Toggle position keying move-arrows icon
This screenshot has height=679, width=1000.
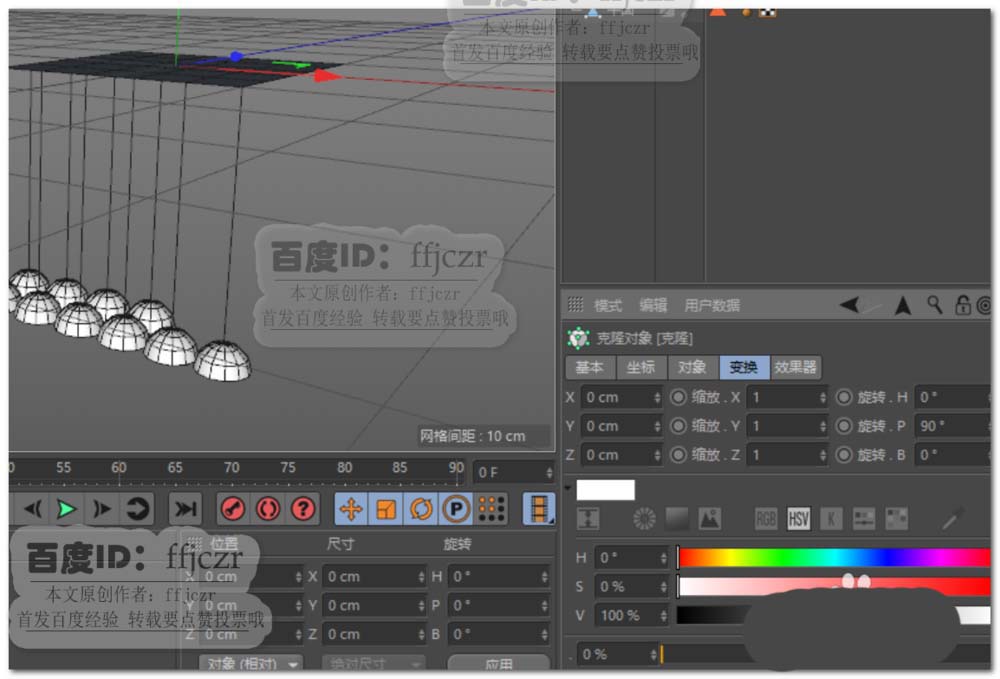pyautogui.click(x=351, y=509)
